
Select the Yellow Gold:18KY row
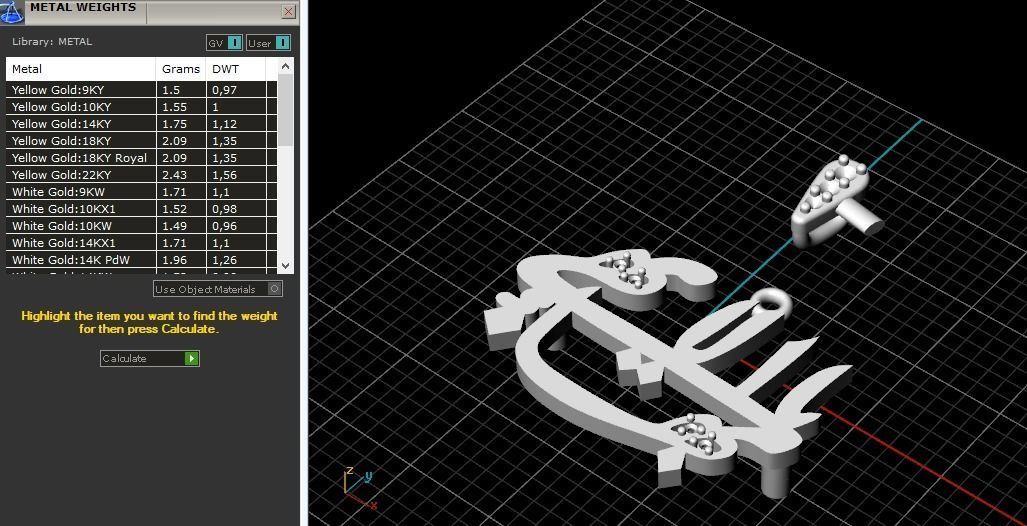click(141, 141)
